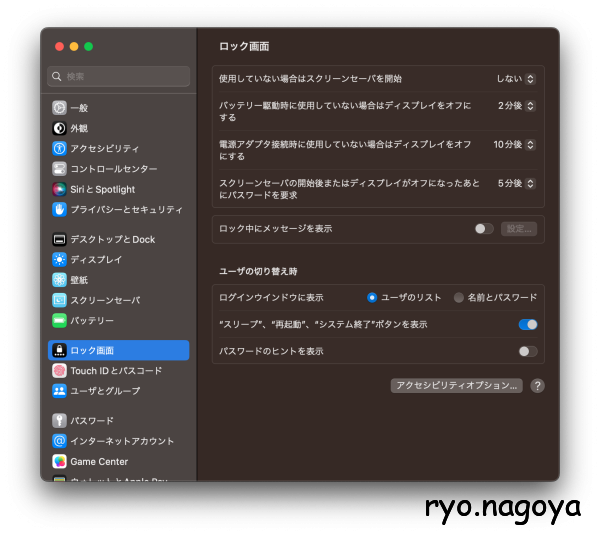This screenshot has height=535, width=600.
Task: Open screen saver start time dropdown しない
Action: [517, 78]
